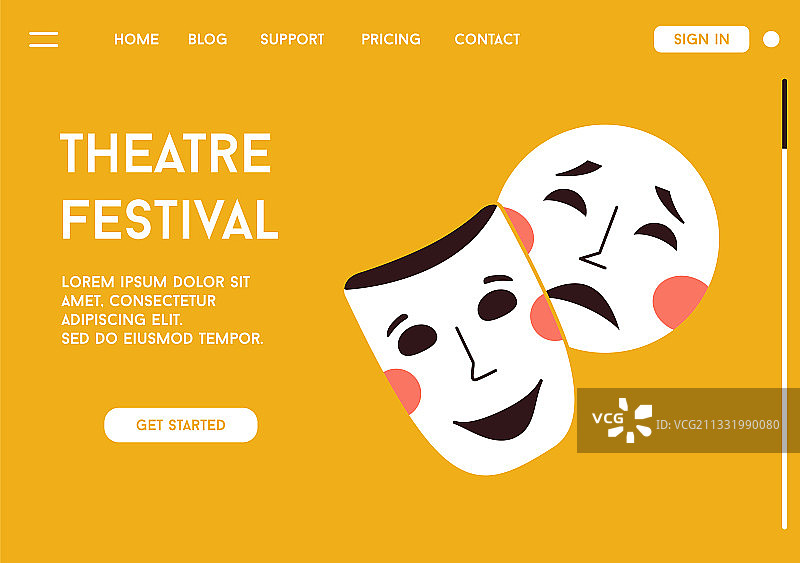The height and width of the screenshot is (563, 800).
Task: Open the BLOG page link
Action: click(208, 39)
